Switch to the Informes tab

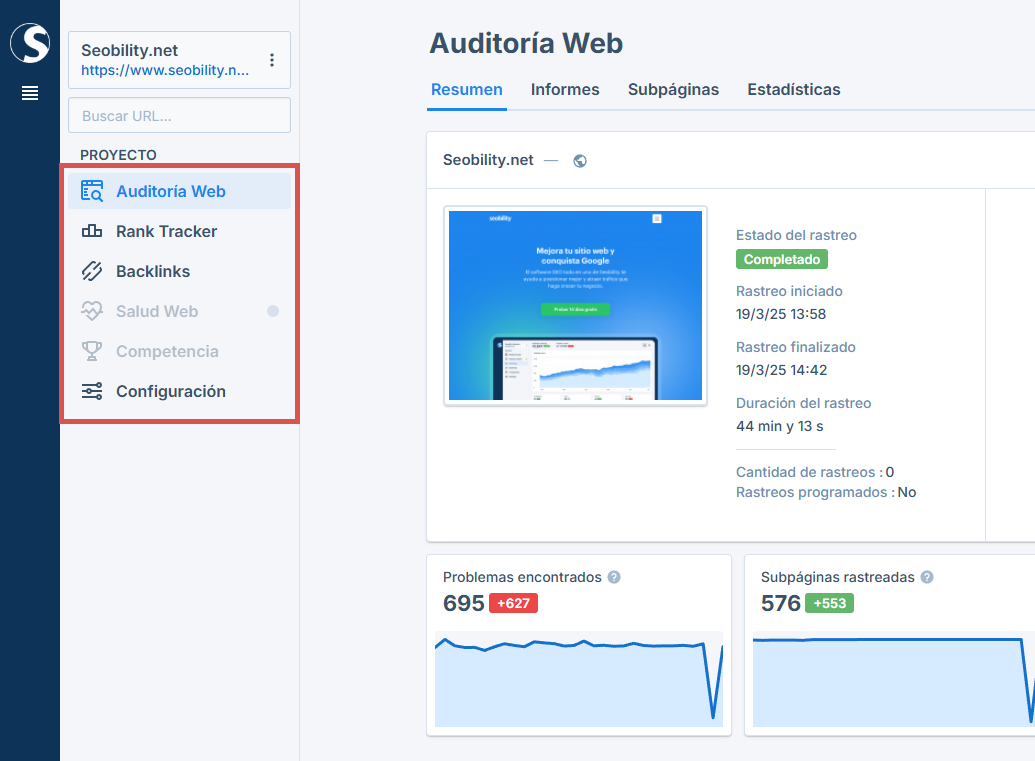point(565,90)
